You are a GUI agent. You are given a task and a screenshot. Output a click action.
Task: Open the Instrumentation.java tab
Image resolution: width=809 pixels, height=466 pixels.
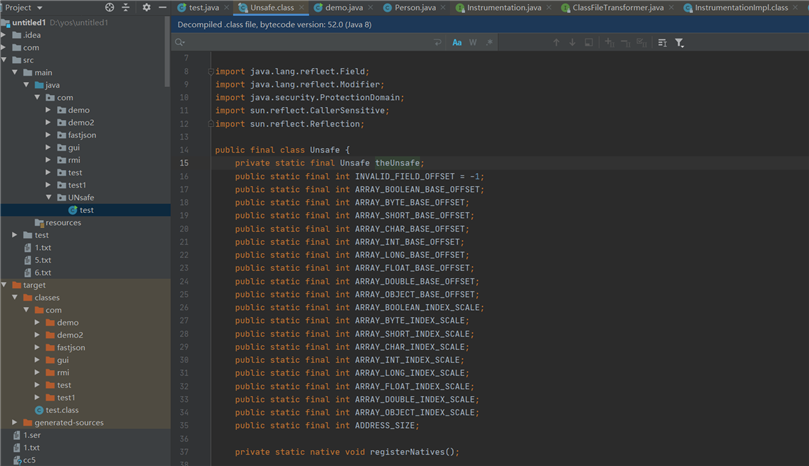(x=504, y=7)
